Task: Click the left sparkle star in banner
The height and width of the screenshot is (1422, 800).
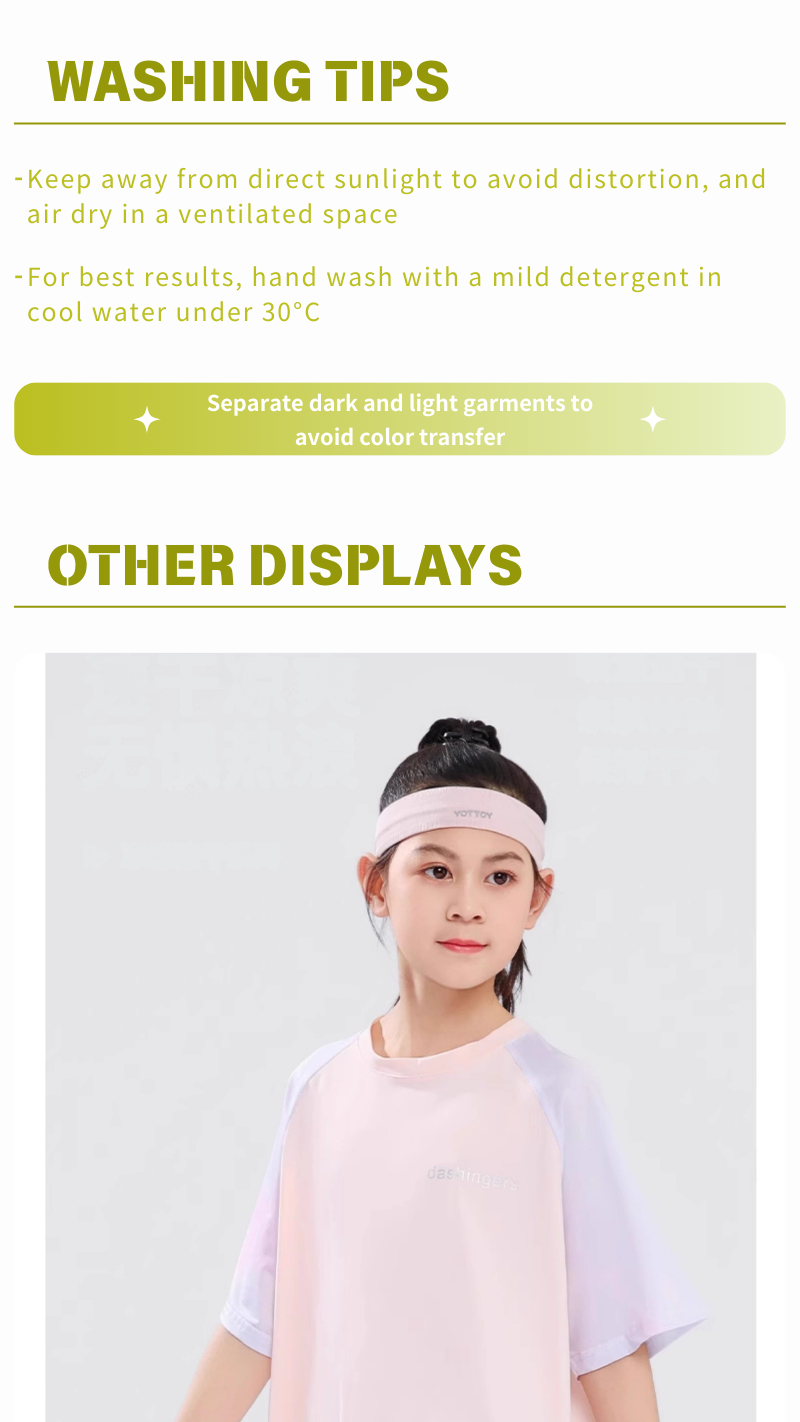Action: click(x=147, y=420)
